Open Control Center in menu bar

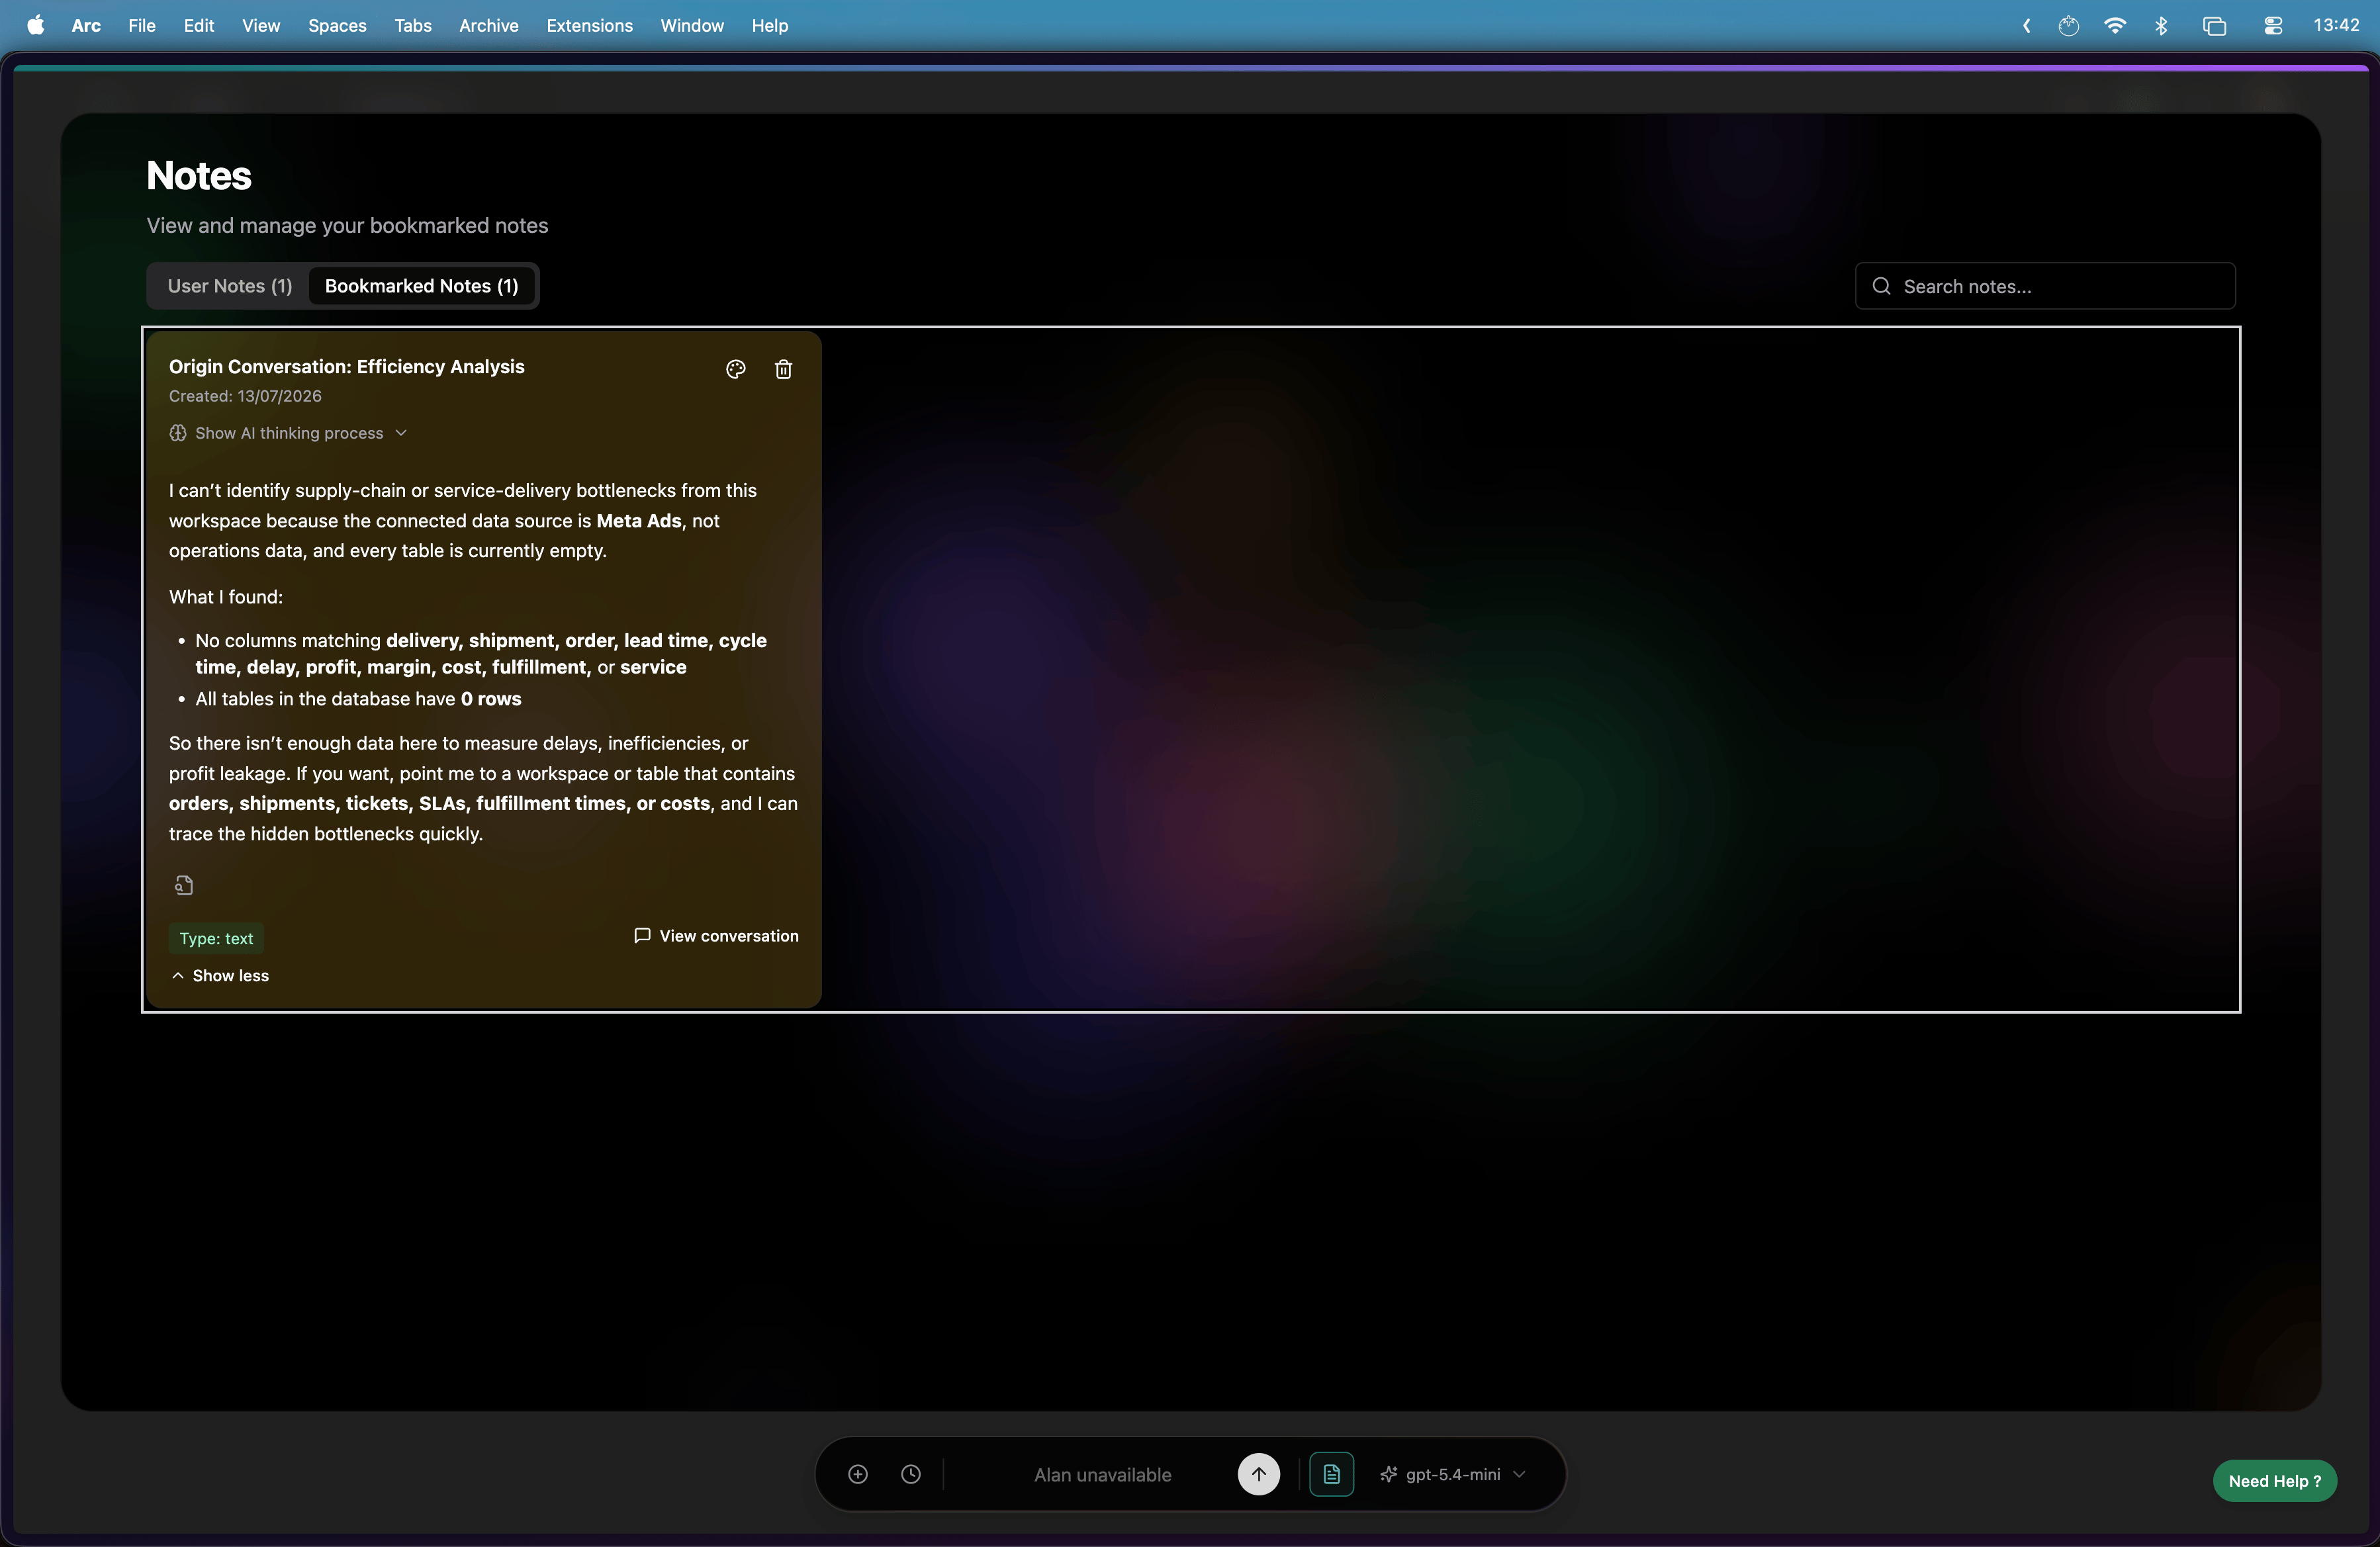coord(2272,25)
